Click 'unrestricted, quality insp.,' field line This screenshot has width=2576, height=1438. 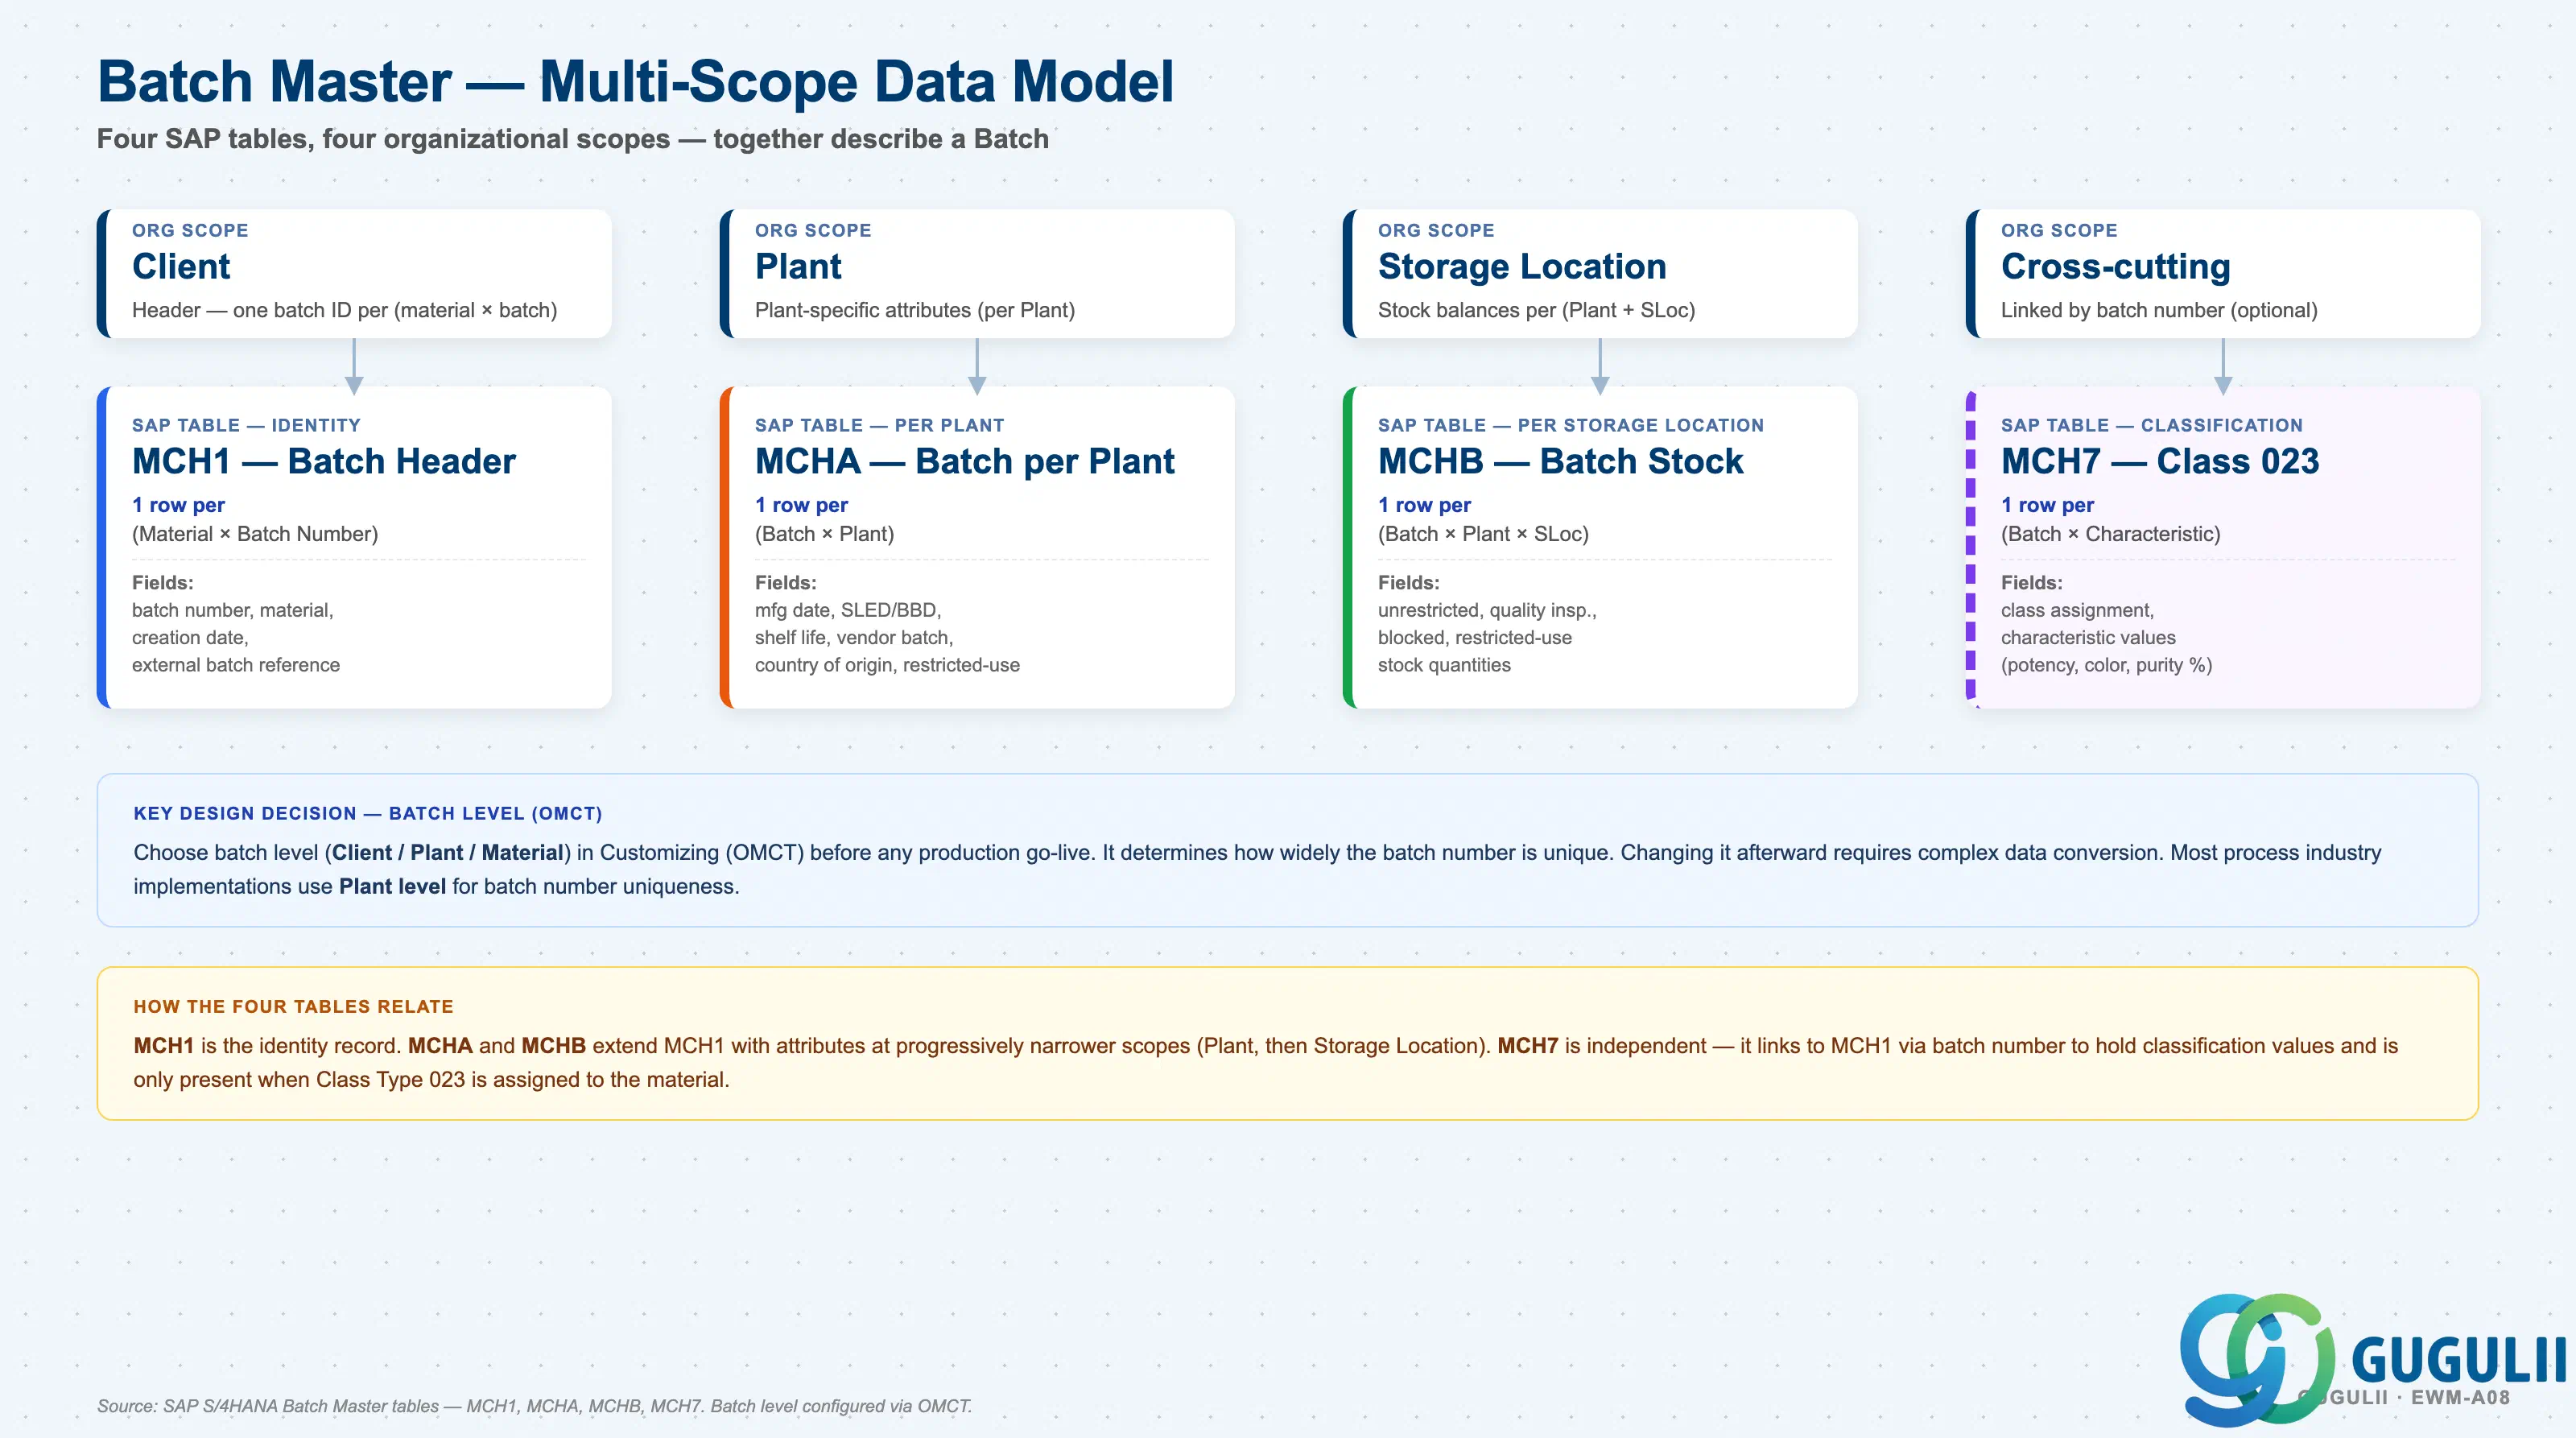(x=1487, y=610)
